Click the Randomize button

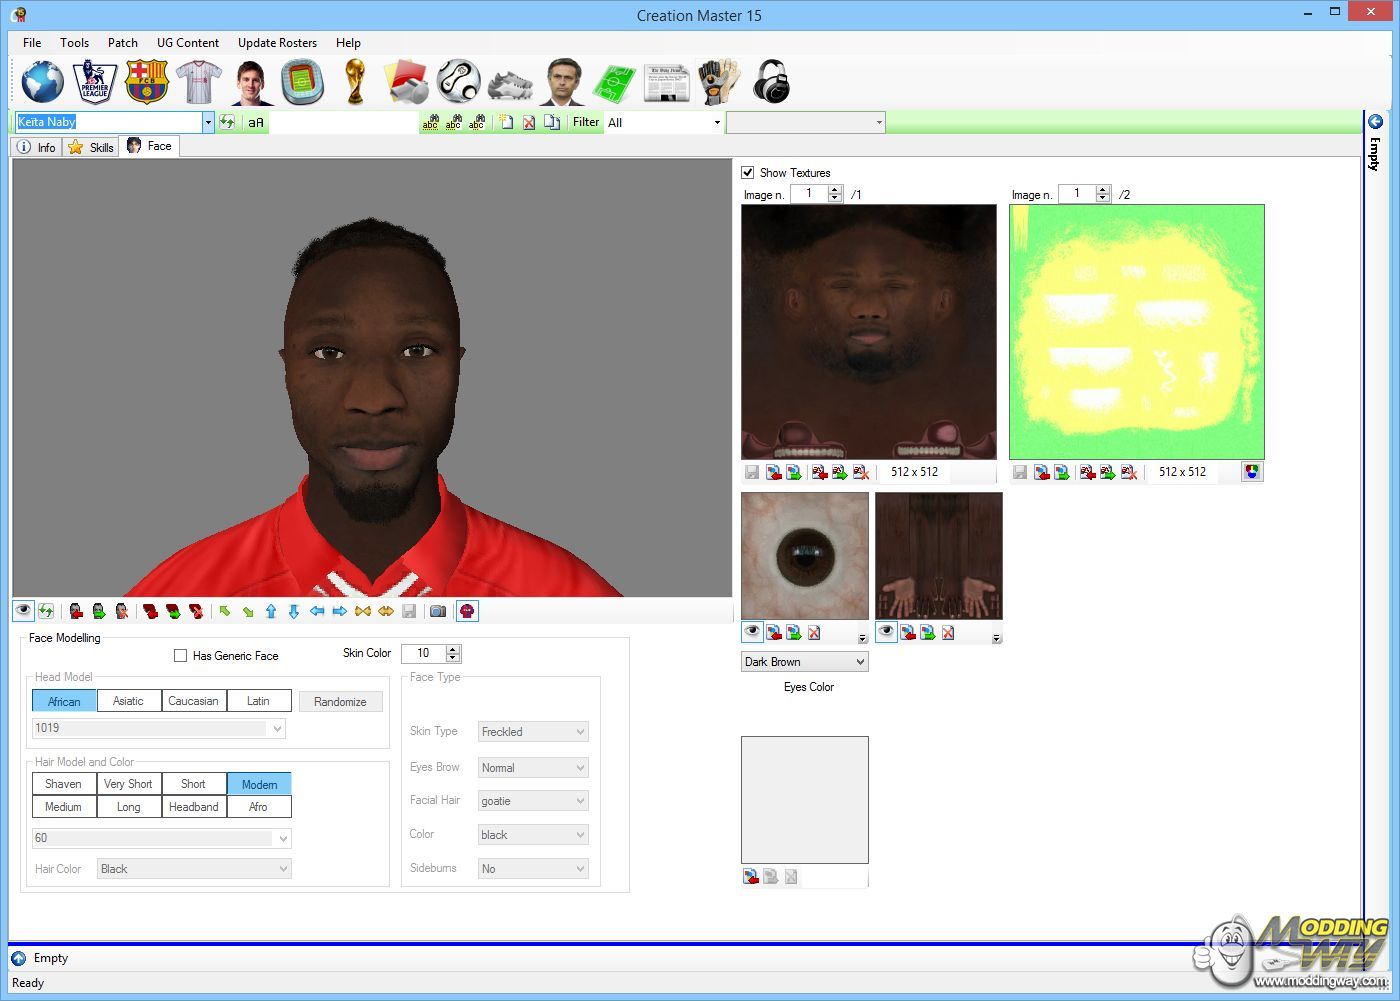(x=340, y=702)
